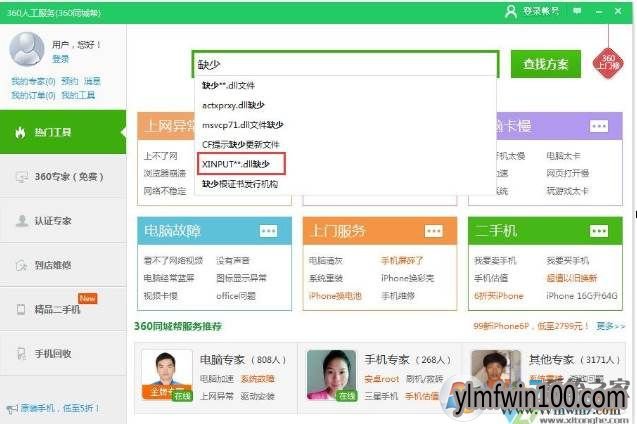Open 网络不稳定 link
637x424 pixels.
(165, 190)
